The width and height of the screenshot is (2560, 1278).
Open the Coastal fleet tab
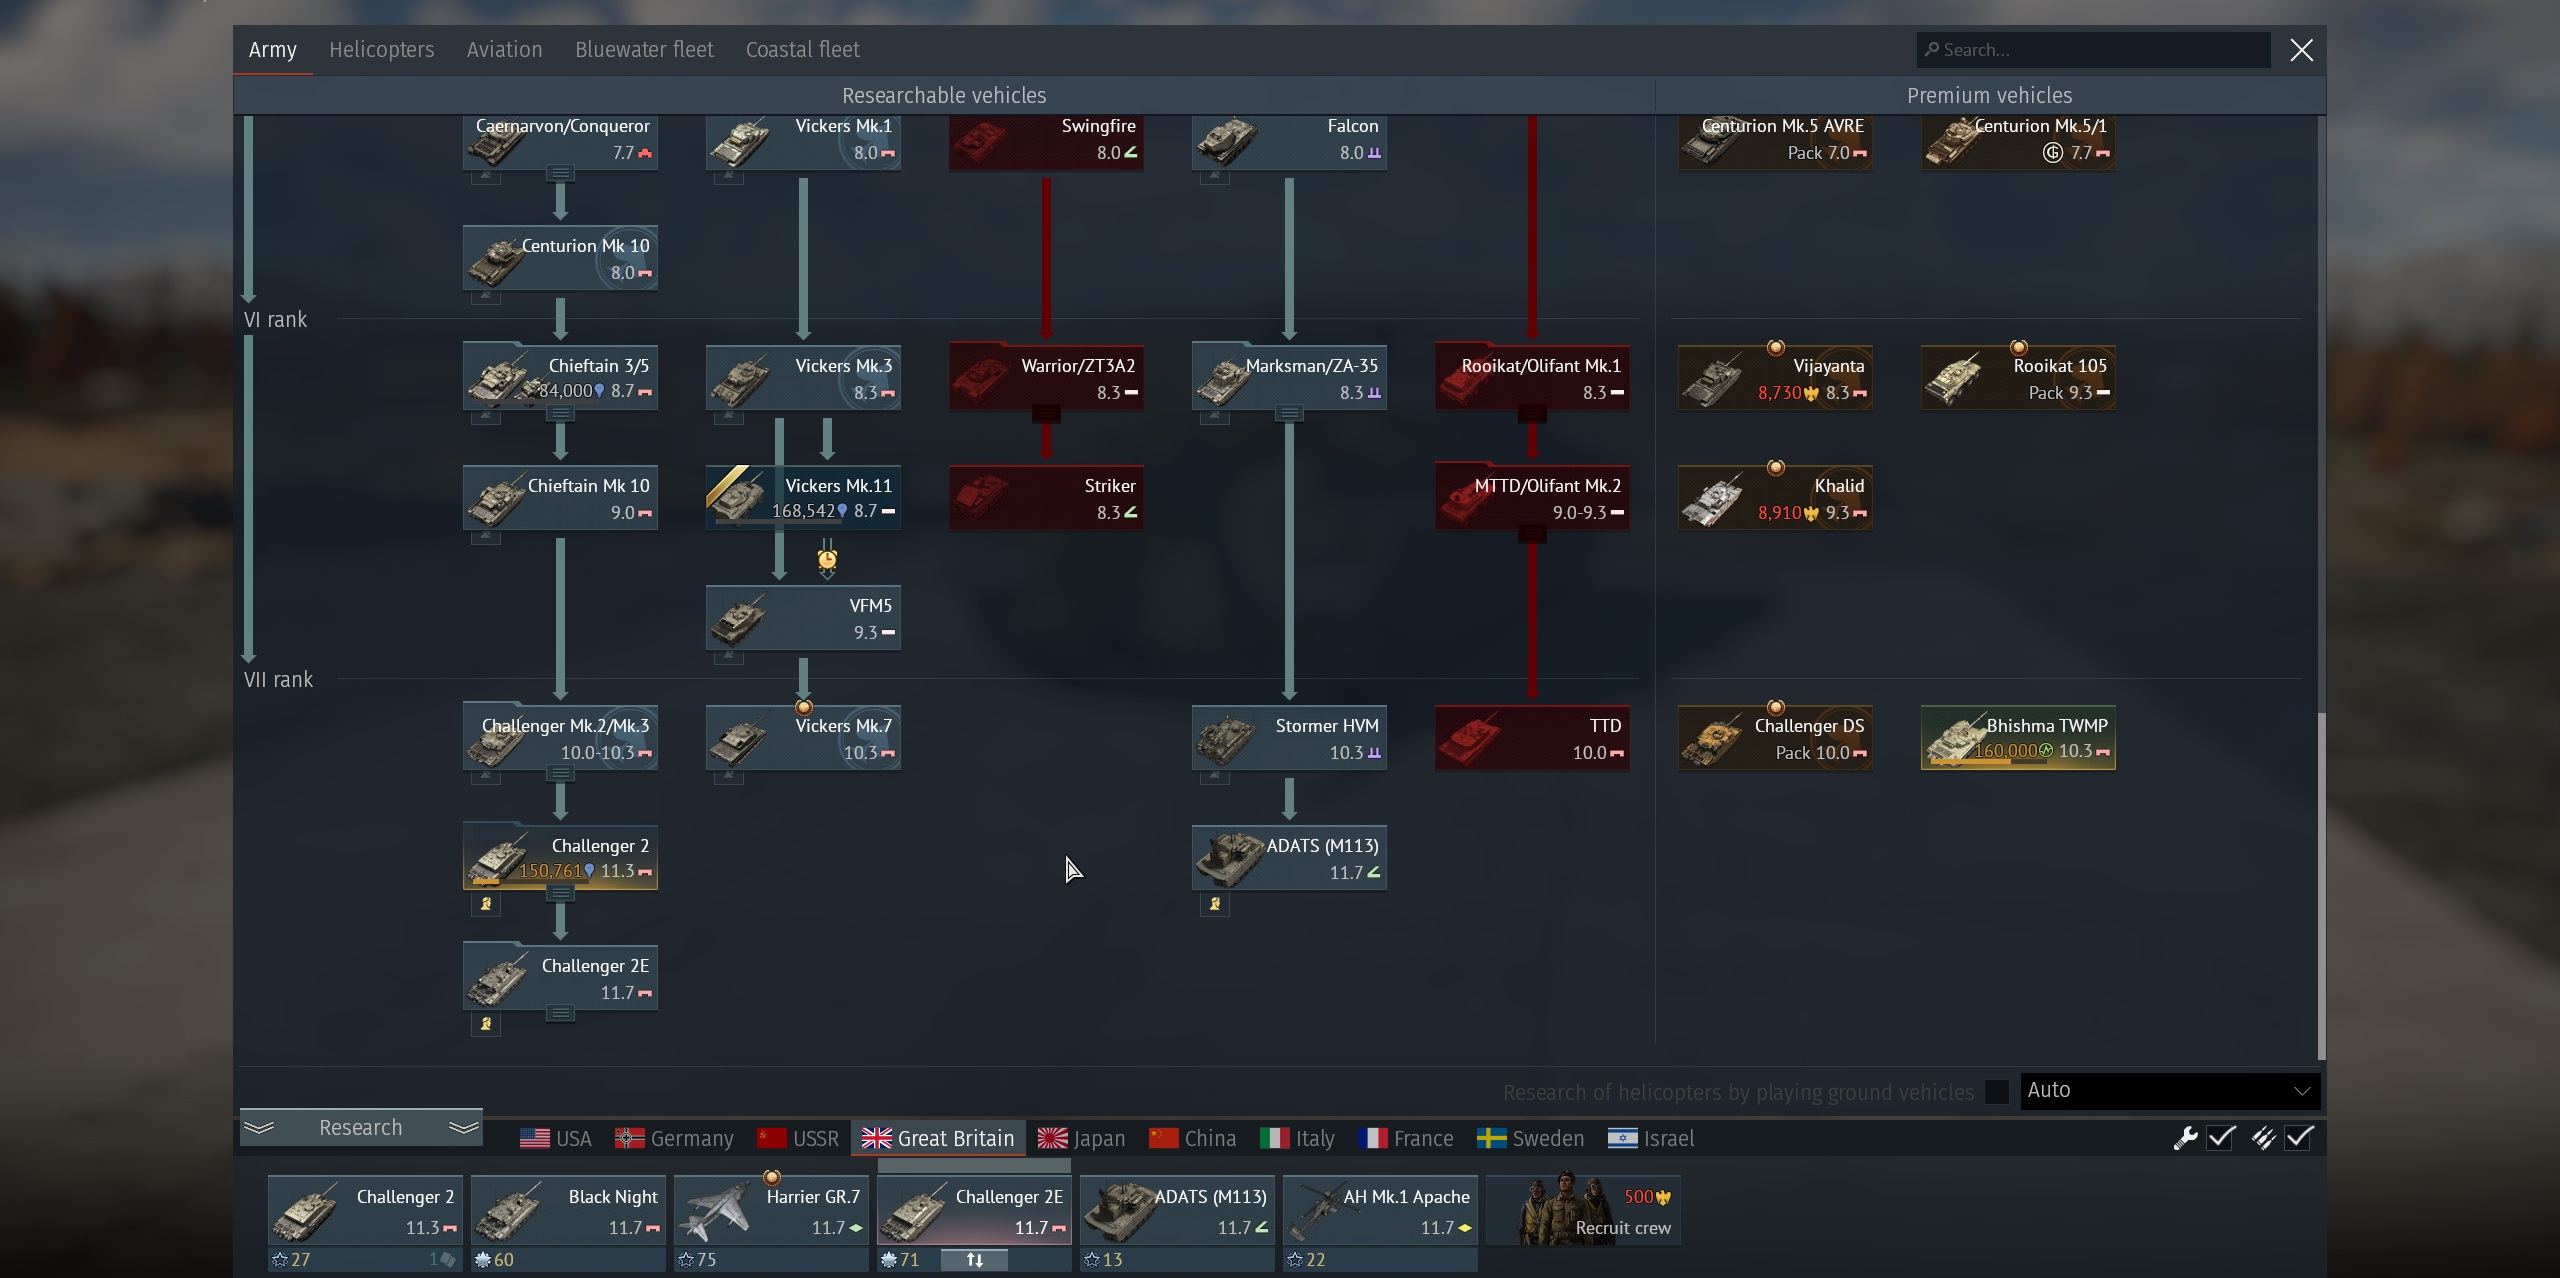803,50
